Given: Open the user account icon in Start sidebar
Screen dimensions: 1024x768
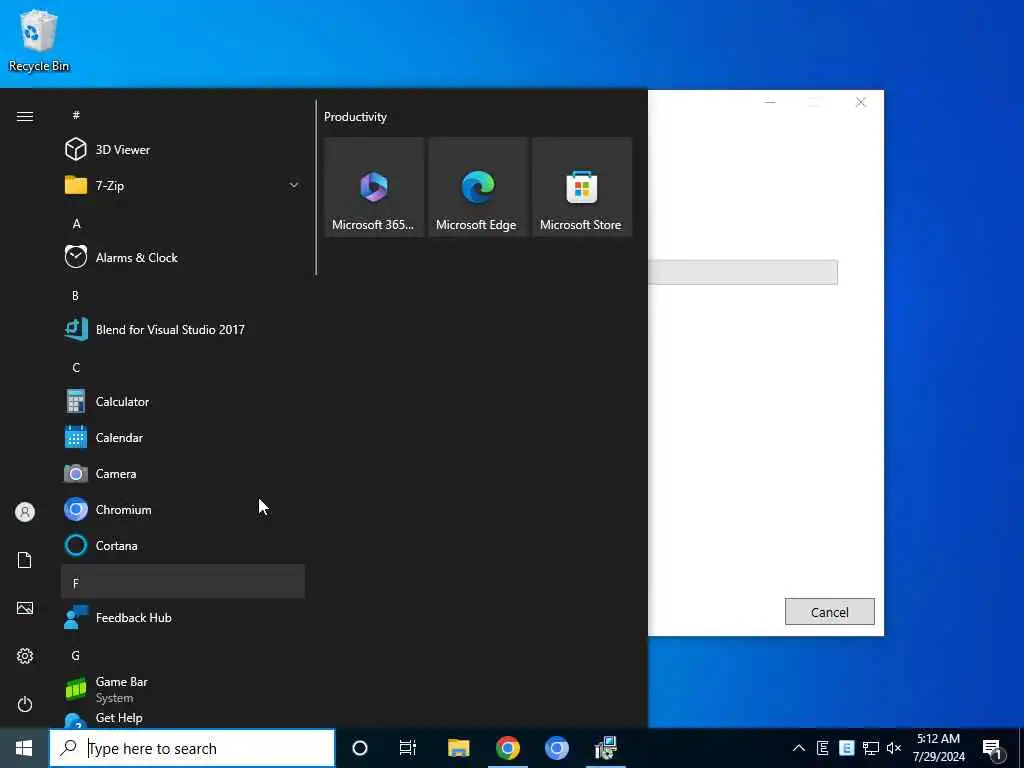Looking at the screenshot, I should (x=25, y=512).
